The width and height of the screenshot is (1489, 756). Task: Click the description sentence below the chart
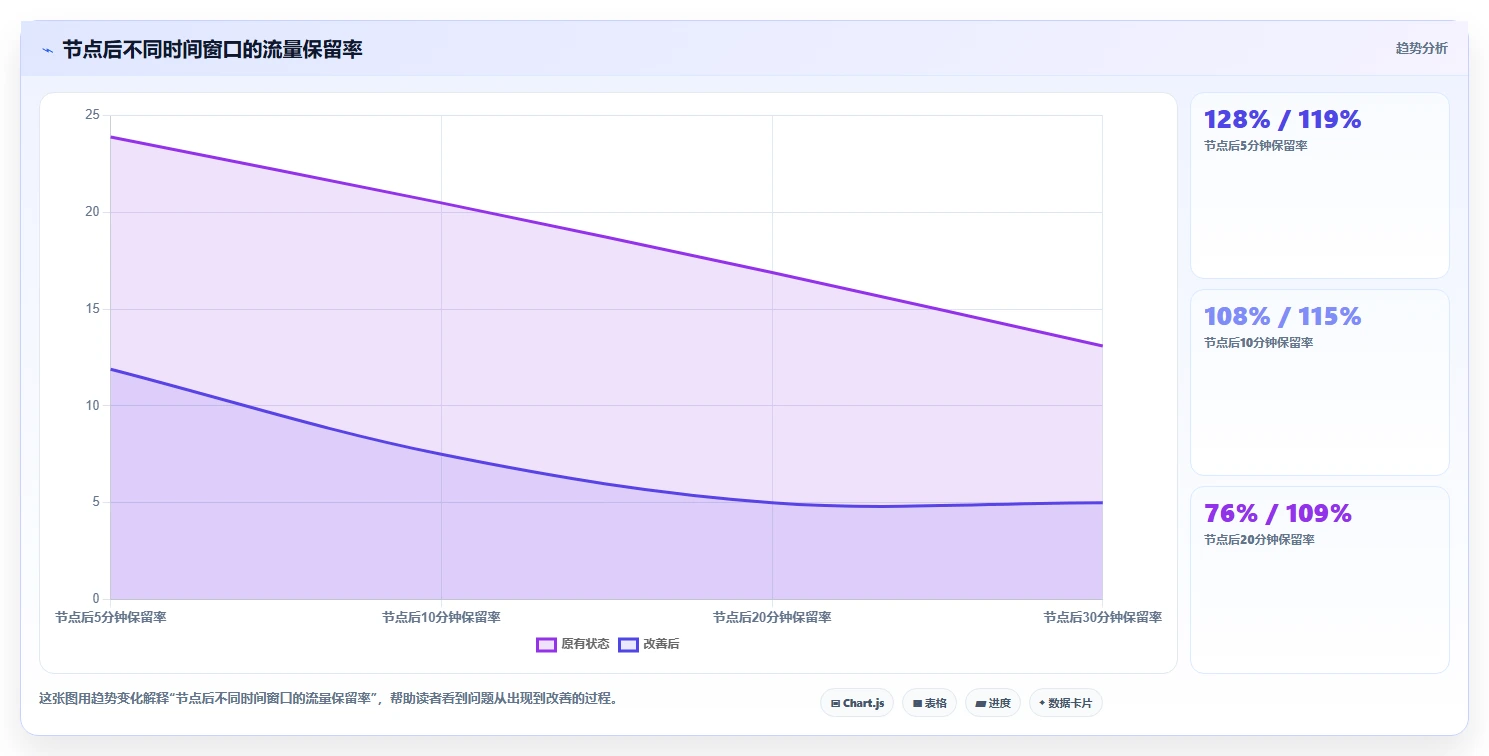(328, 698)
